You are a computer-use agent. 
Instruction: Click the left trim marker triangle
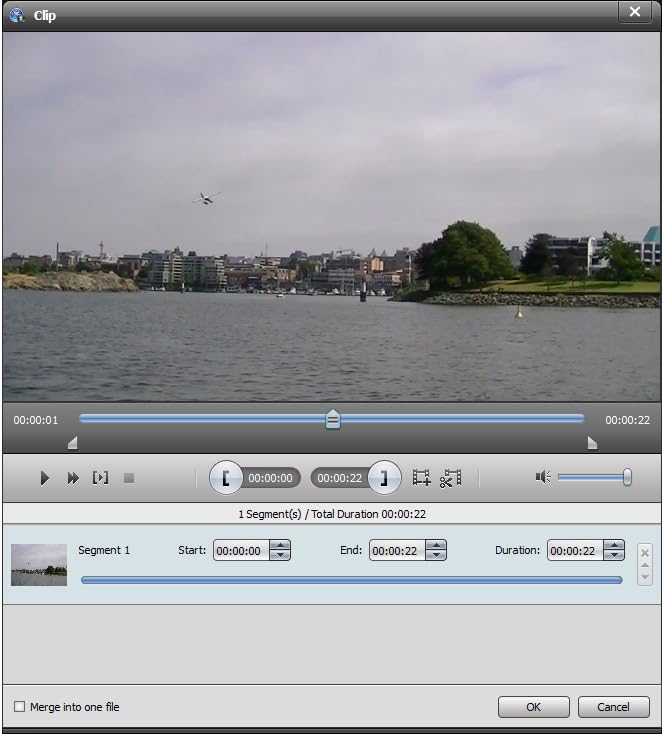tap(72, 443)
